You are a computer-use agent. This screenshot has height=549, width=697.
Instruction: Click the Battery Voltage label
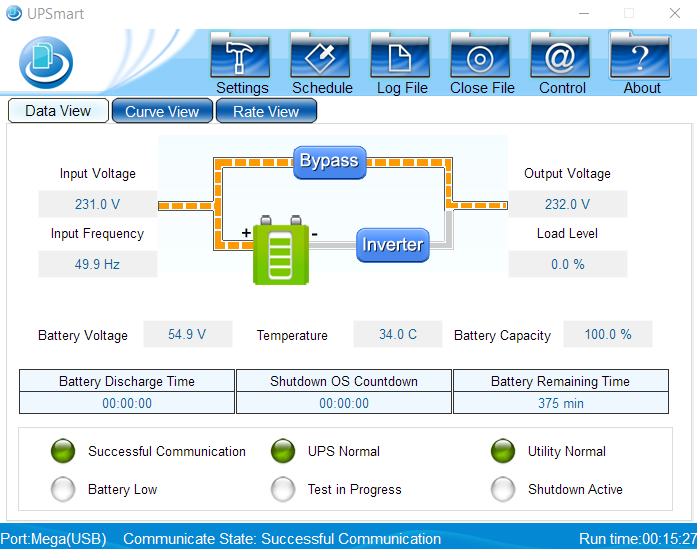(x=83, y=335)
